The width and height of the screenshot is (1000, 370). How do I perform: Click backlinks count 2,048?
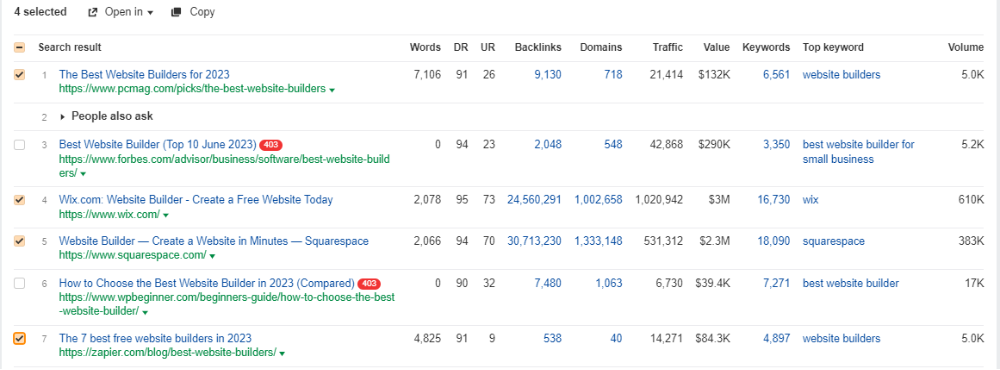click(x=548, y=145)
